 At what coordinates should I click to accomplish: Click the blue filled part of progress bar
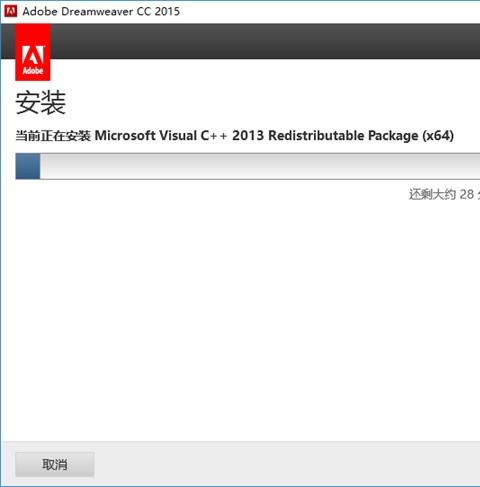28,166
